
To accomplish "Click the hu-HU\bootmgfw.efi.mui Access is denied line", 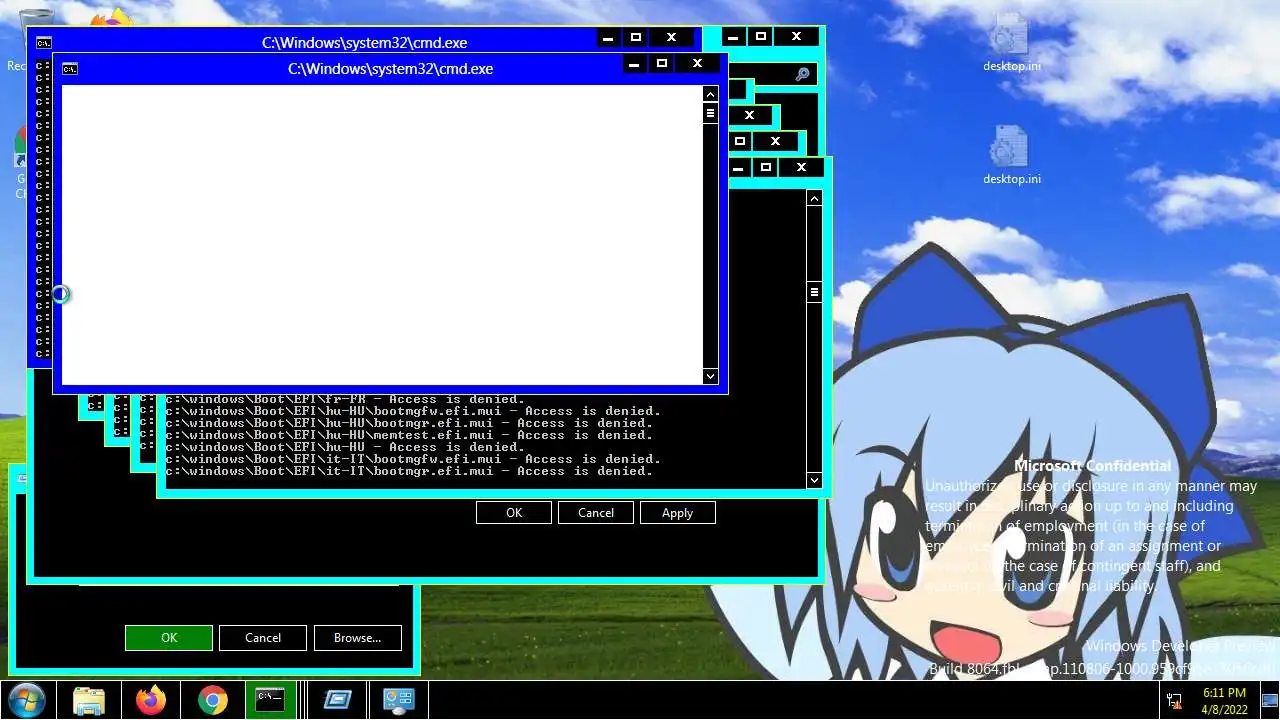I will point(413,411).
